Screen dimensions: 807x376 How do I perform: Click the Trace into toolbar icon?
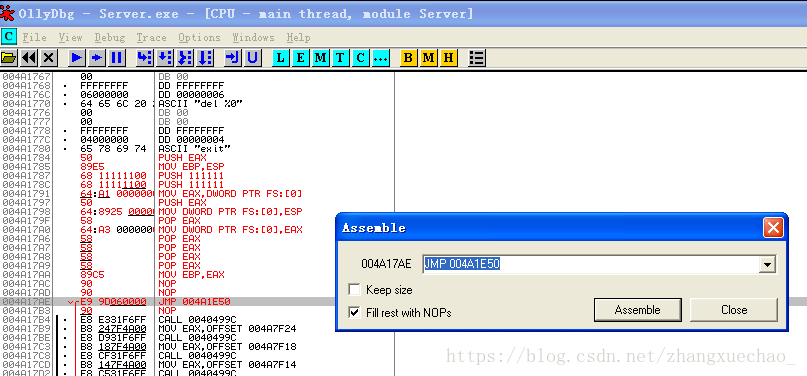coord(185,58)
